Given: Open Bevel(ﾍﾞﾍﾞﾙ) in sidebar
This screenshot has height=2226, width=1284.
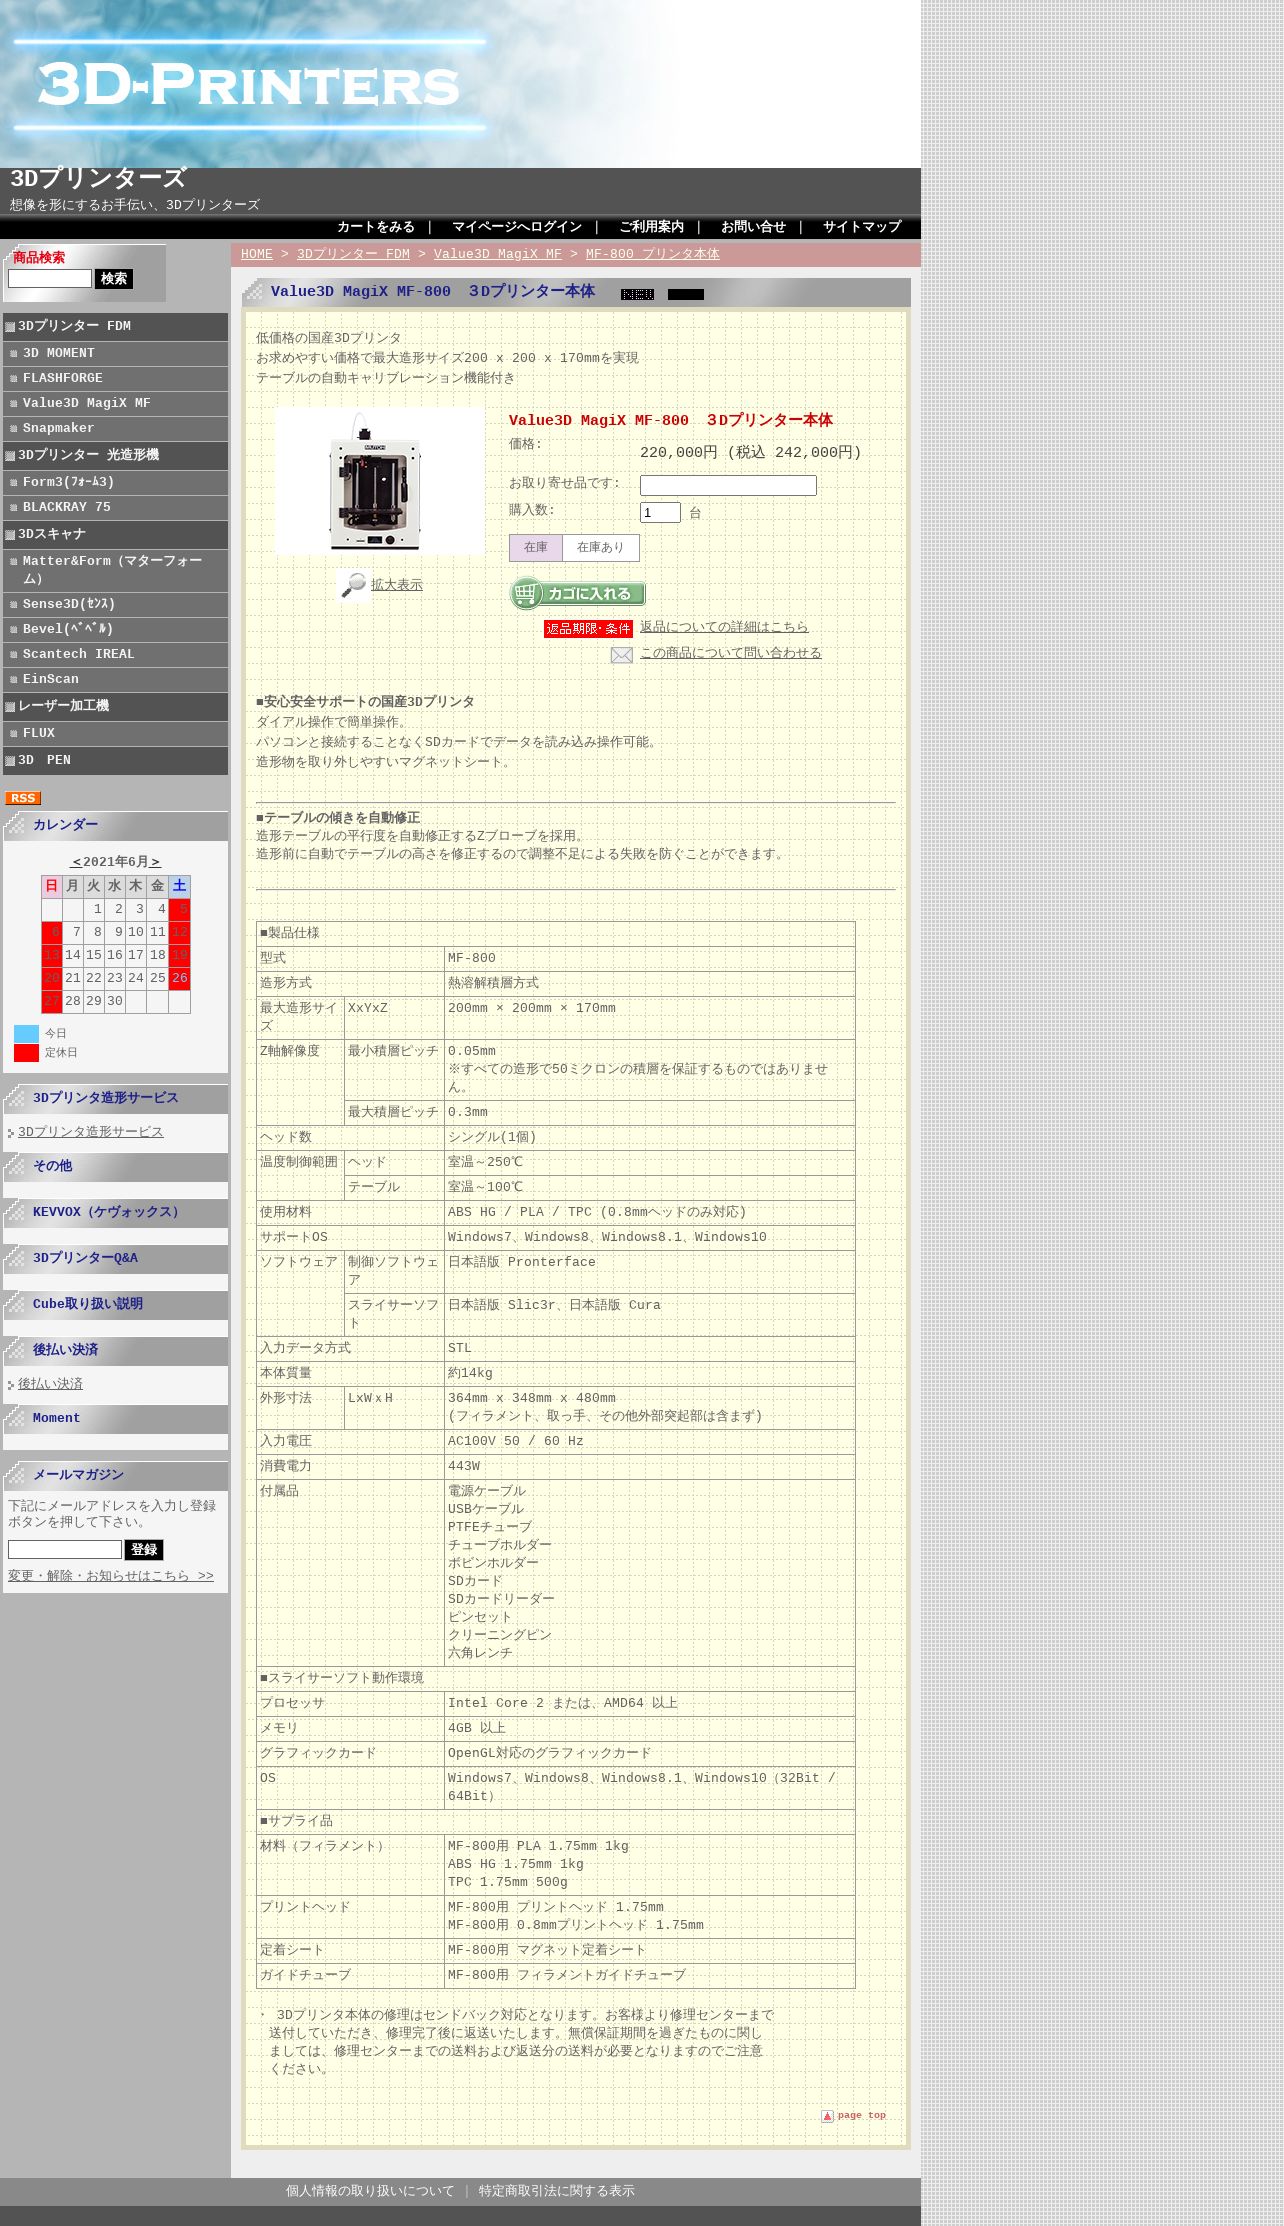Looking at the screenshot, I should (x=115, y=630).
